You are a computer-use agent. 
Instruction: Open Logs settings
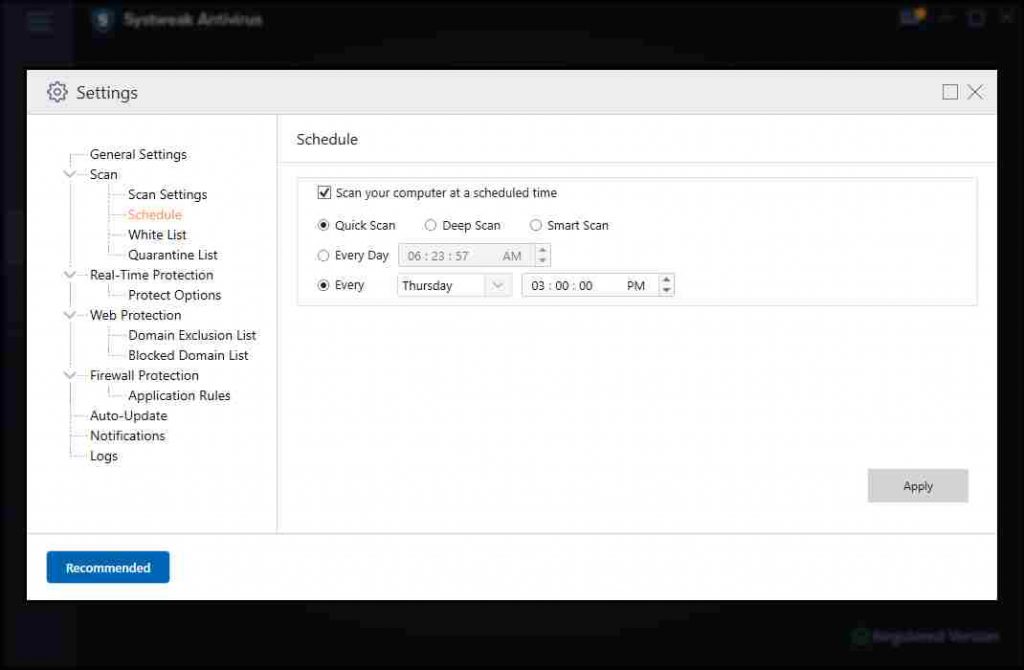(x=104, y=456)
